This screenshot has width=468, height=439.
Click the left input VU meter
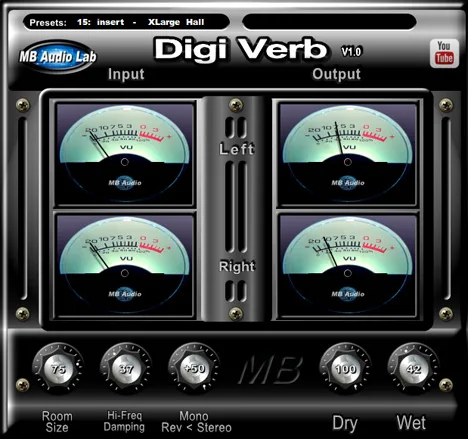point(125,153)
